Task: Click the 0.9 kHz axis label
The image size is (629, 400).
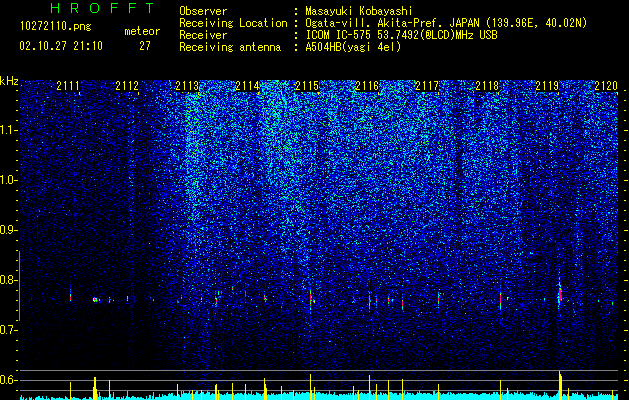Action: coord(9,230)
